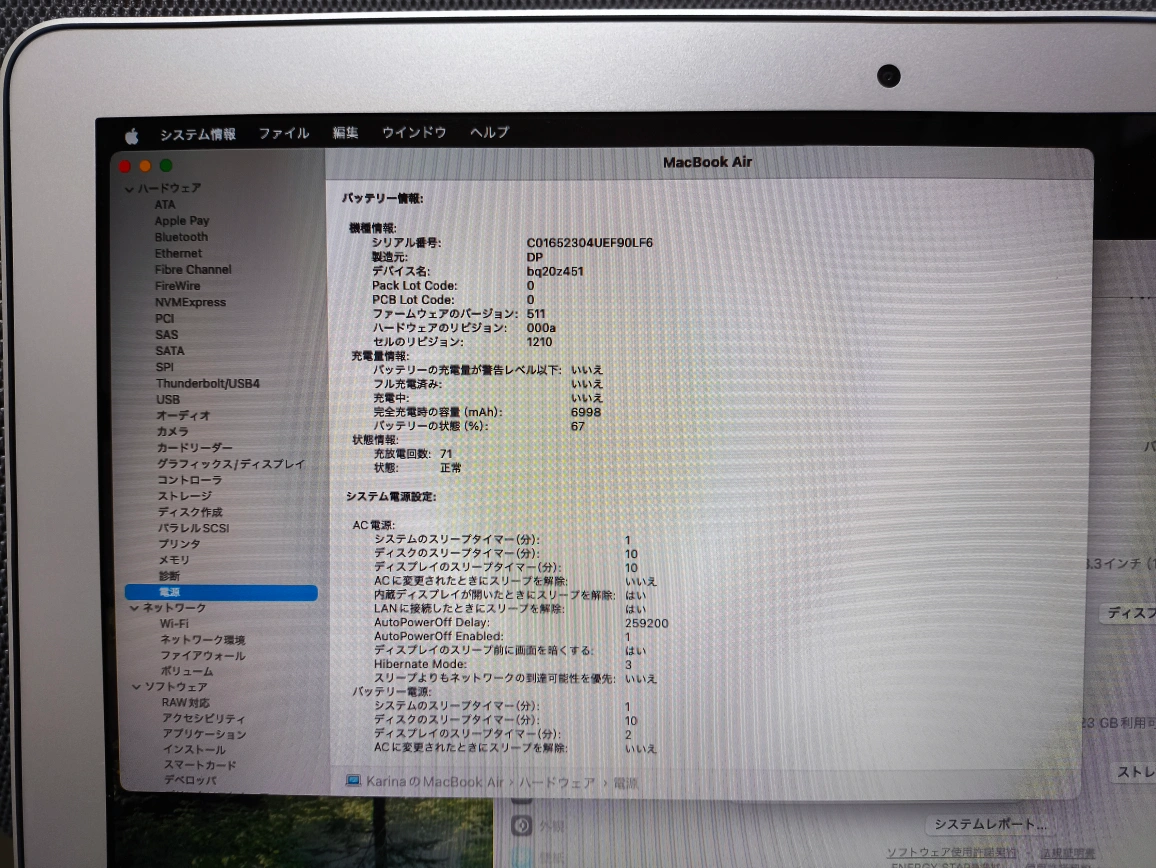Select SATA in the sidebar

pyautogui.click(x=170, y=351)
